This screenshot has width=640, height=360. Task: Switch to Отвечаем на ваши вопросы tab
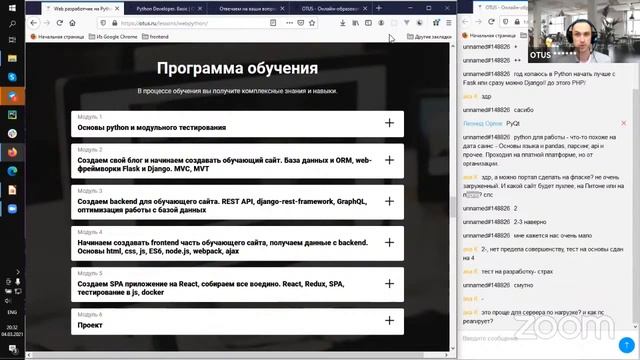tap(248, 9)
